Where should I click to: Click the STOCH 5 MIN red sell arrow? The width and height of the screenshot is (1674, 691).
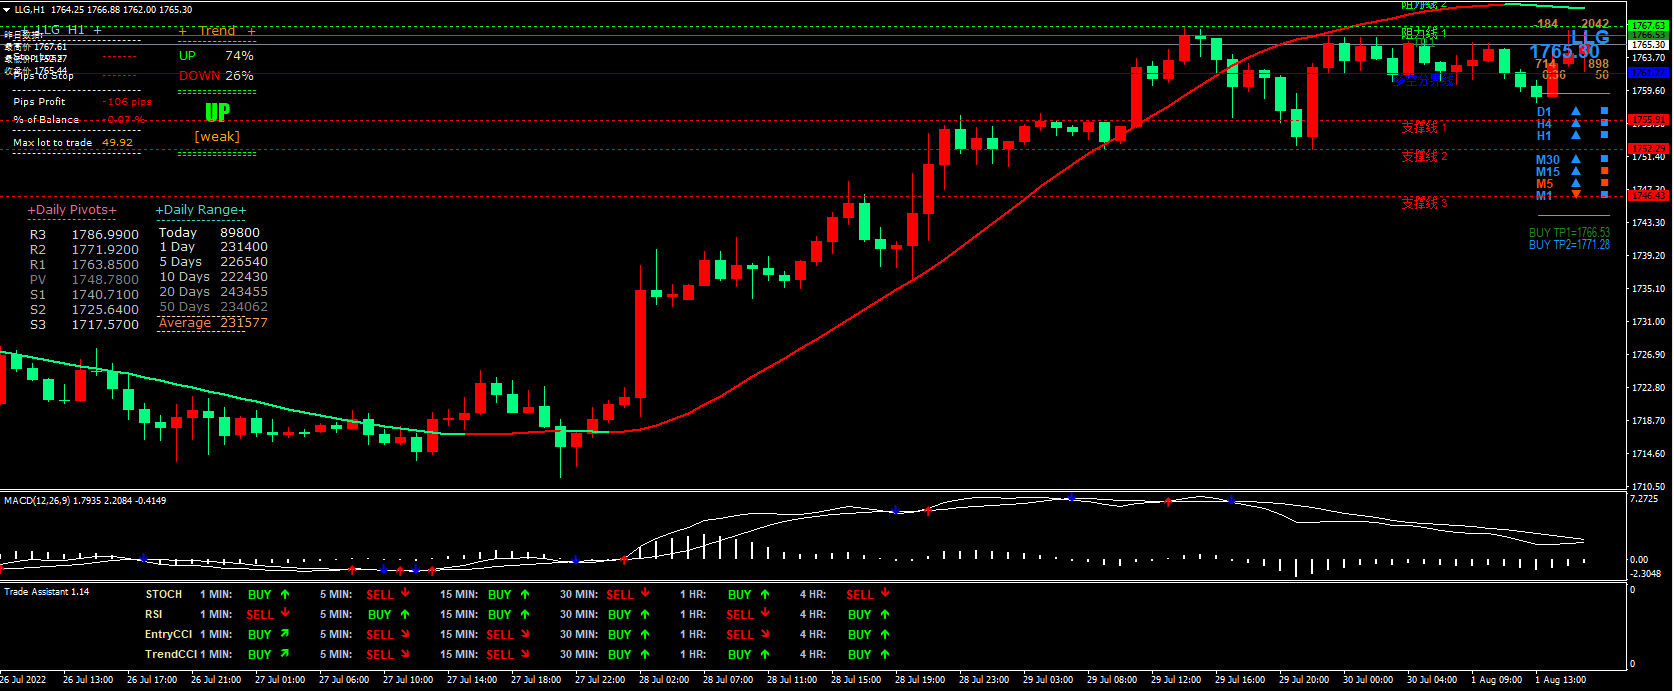click(405, 594)
